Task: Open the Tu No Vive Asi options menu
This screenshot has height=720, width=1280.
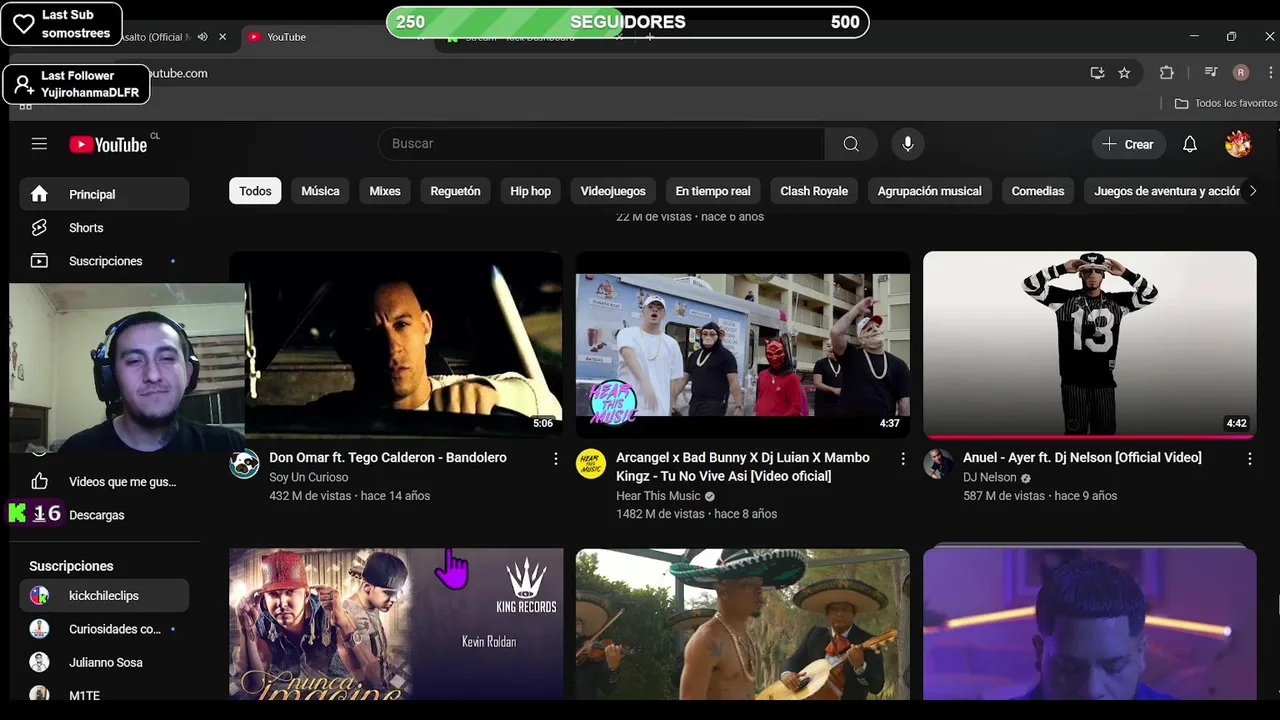Action: pos(903,458)
